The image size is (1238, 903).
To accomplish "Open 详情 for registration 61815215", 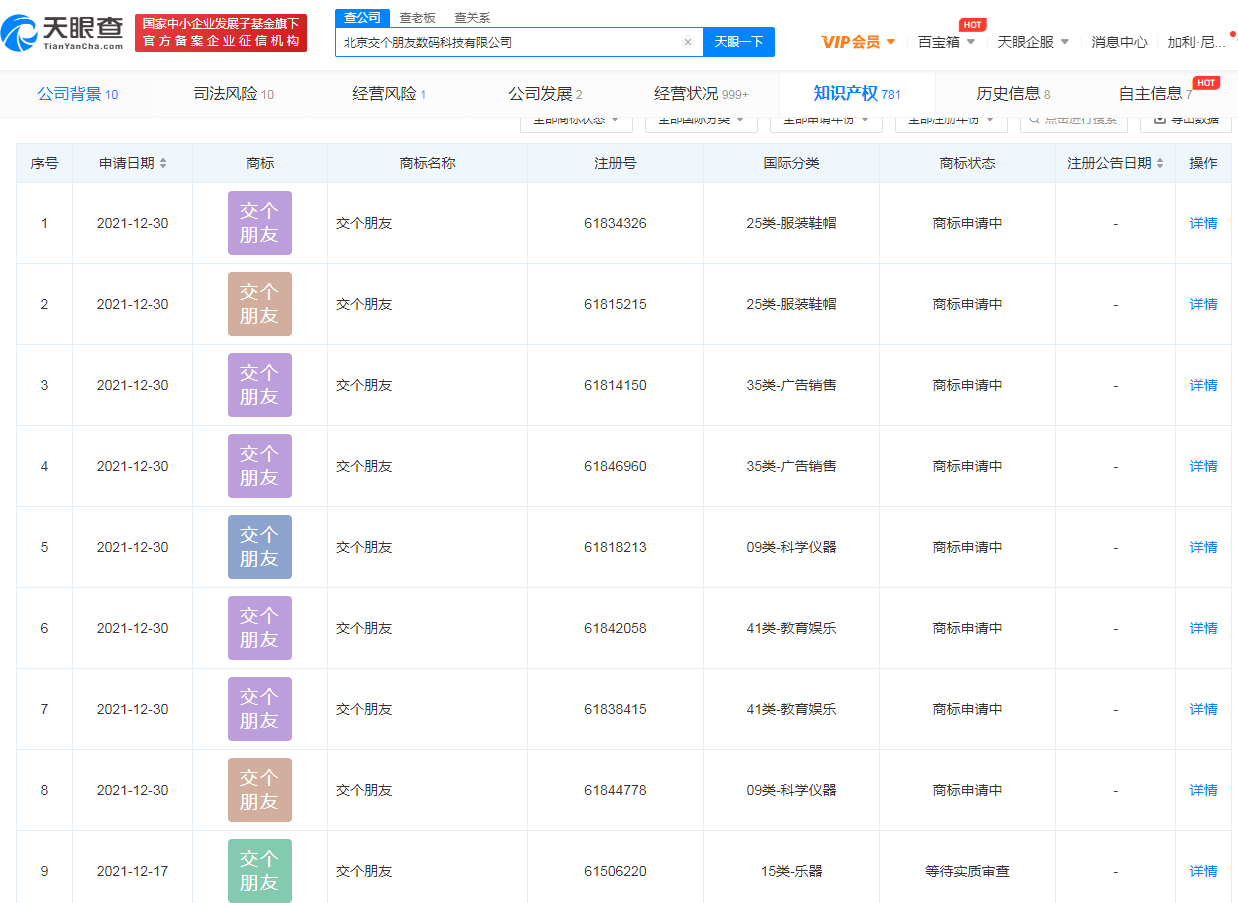I will 1204,304.
